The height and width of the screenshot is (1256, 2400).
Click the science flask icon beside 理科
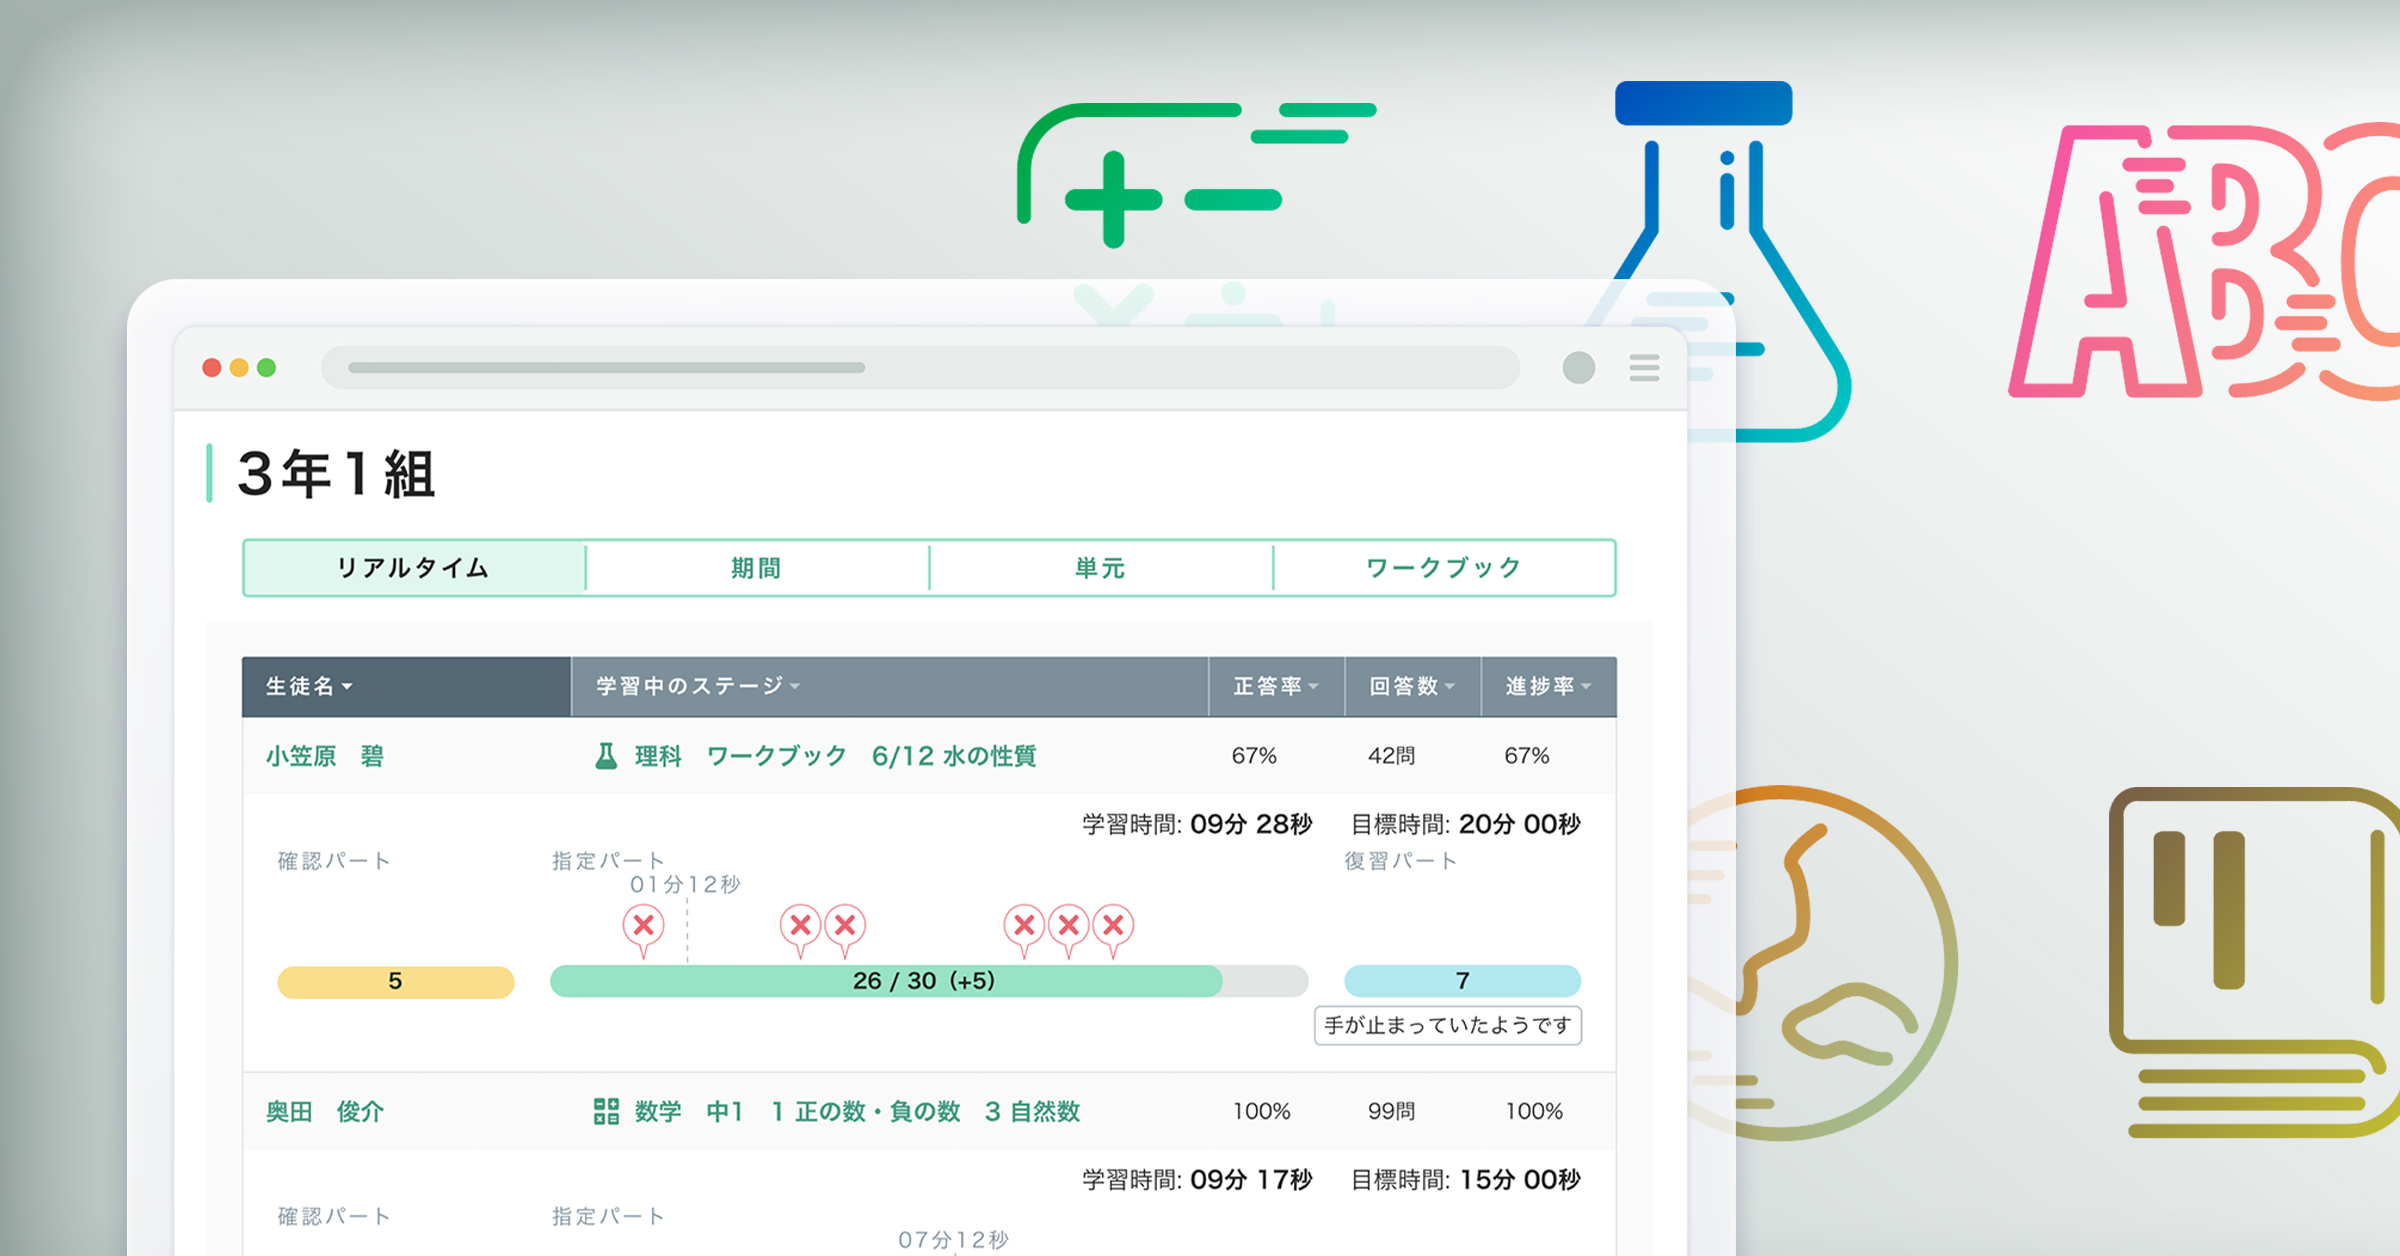click(606, 756)
